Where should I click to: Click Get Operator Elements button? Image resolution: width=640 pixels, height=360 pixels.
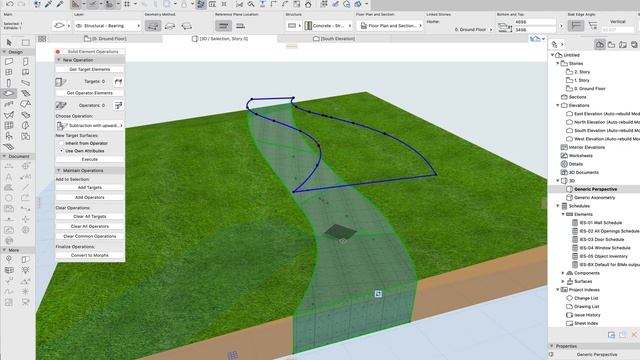pos(90,93)
